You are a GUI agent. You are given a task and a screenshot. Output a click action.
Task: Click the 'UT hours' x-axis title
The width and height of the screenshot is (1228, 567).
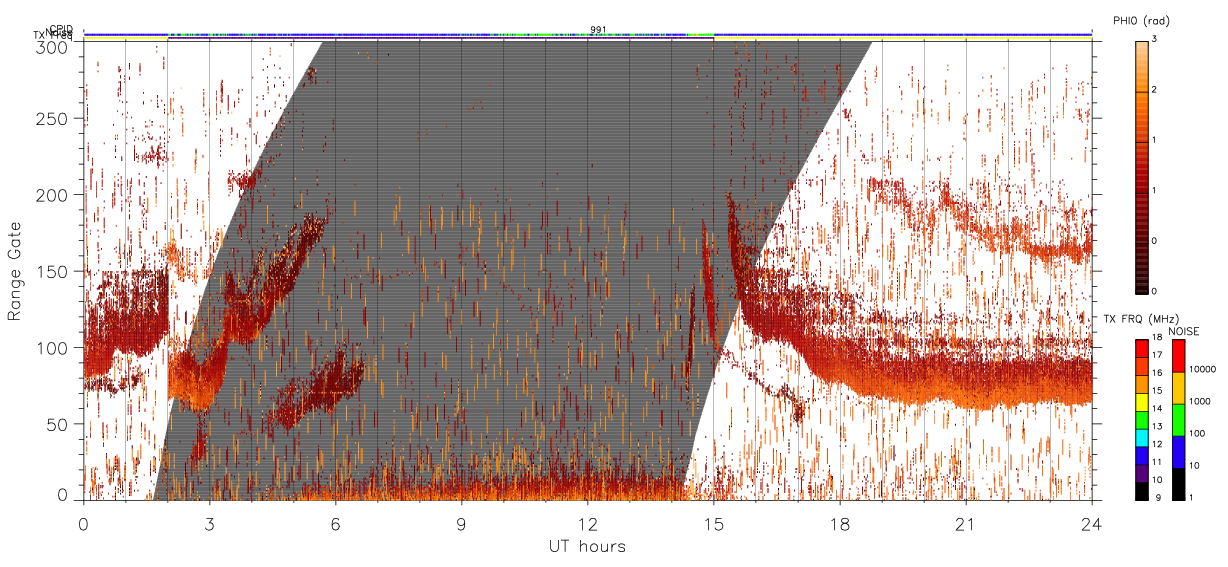[586, 546]
